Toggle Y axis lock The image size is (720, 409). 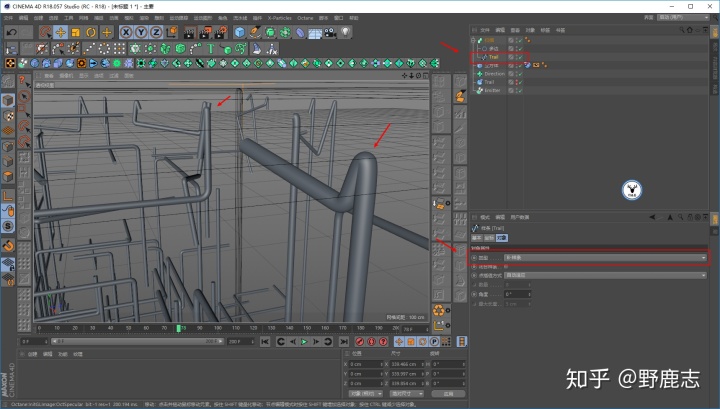tap(141, 32)
